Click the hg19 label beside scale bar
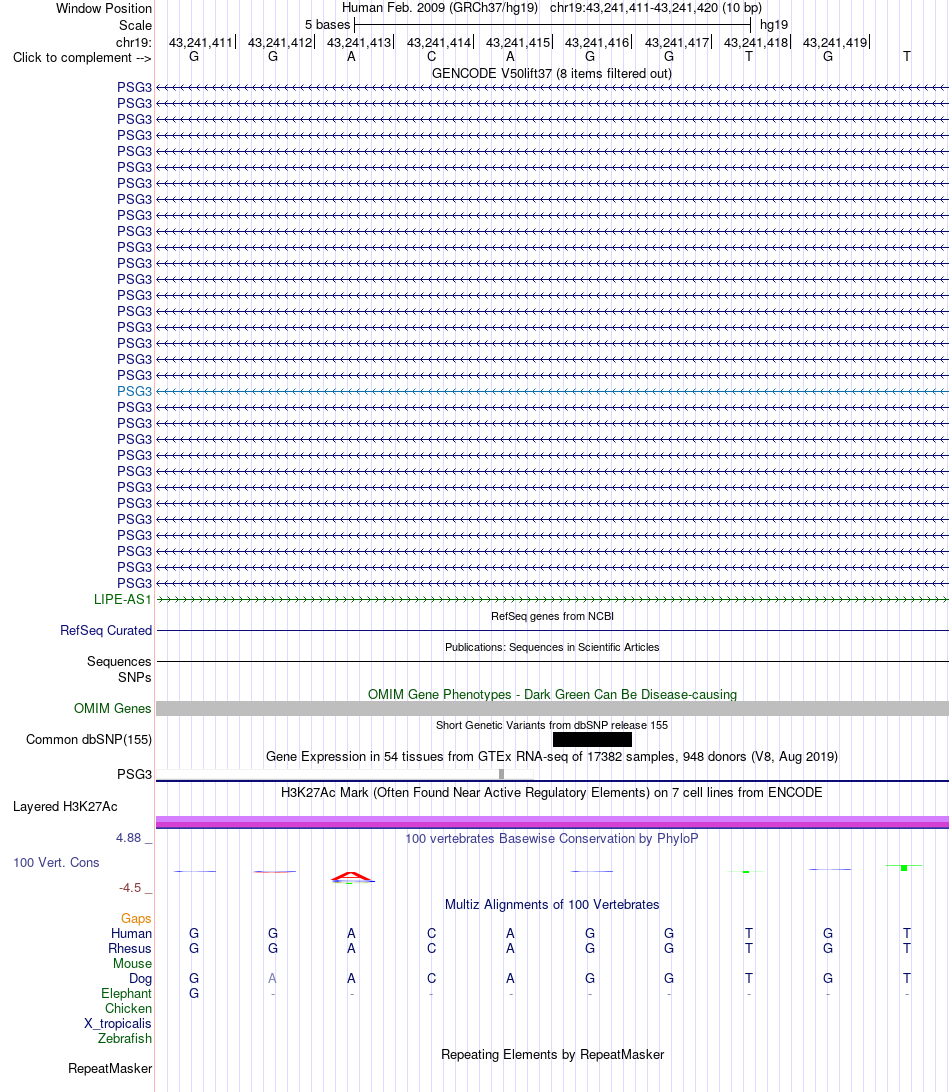 [x=774, y=24]
